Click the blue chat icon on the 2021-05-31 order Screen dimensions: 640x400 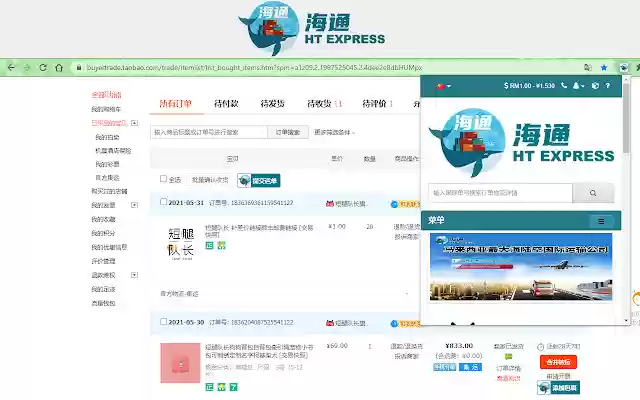tap(394, 204)
